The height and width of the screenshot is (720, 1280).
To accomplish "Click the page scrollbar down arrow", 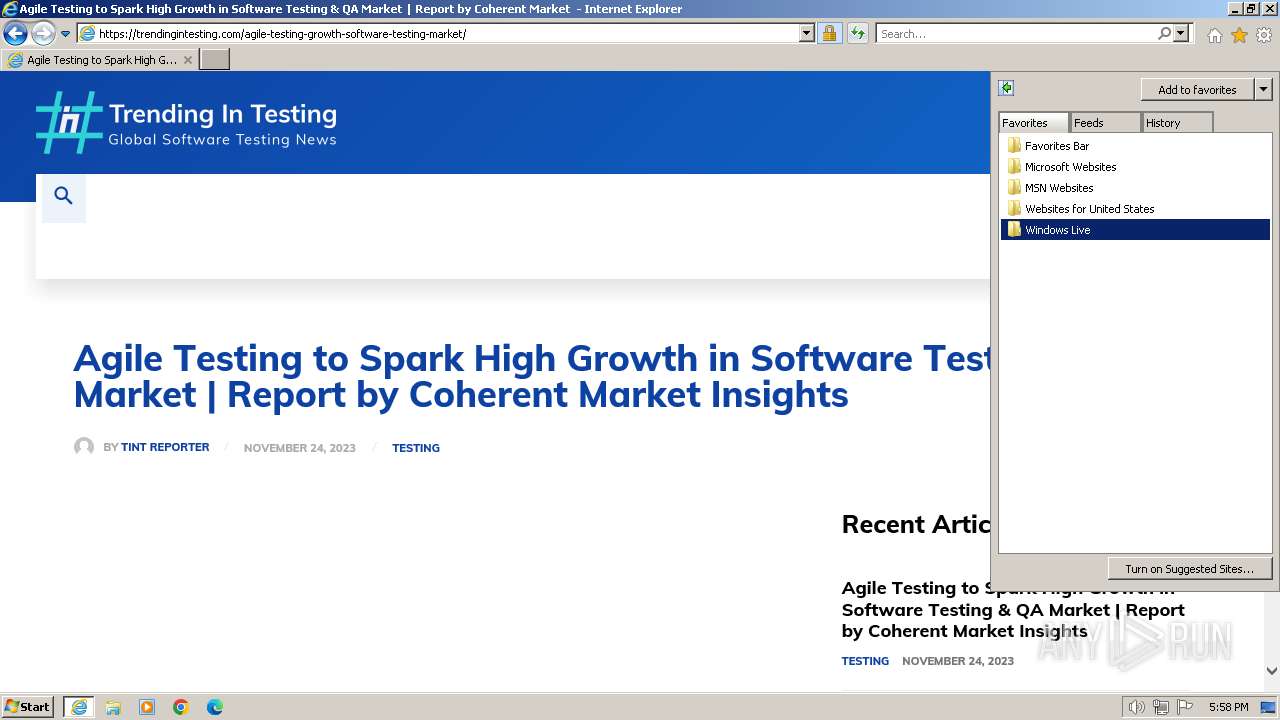I will click(x=1272, y=672).
